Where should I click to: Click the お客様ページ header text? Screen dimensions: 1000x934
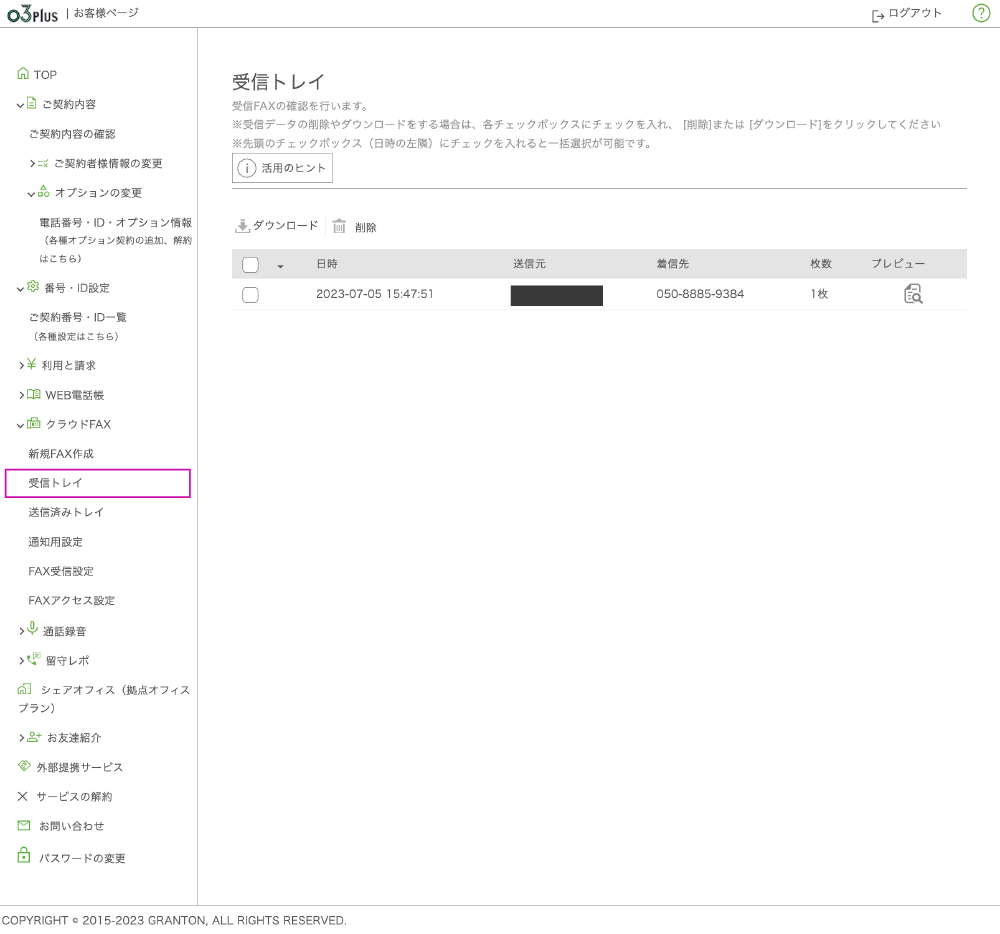pos(106,13)
